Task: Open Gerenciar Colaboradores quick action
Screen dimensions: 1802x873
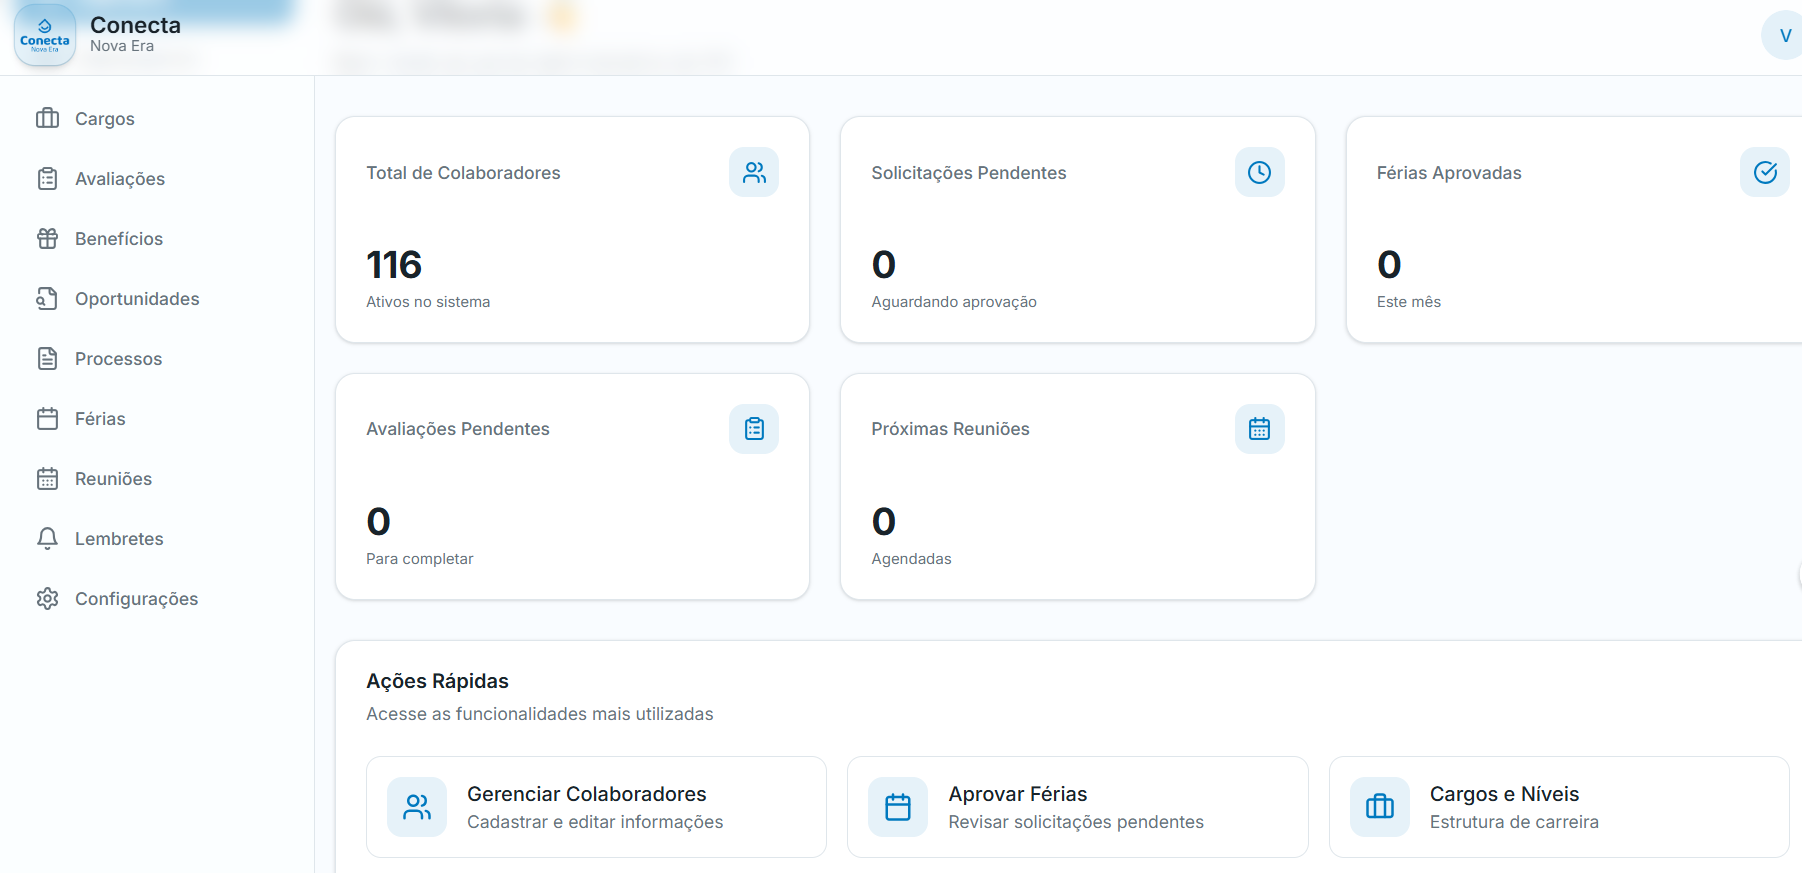Action: coord(596,807)
